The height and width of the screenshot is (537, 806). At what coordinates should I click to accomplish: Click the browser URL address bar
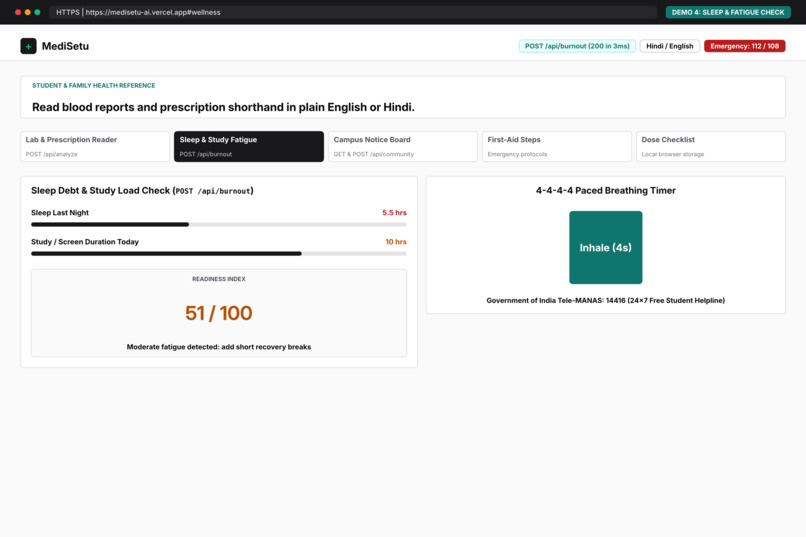pos(353,12)
